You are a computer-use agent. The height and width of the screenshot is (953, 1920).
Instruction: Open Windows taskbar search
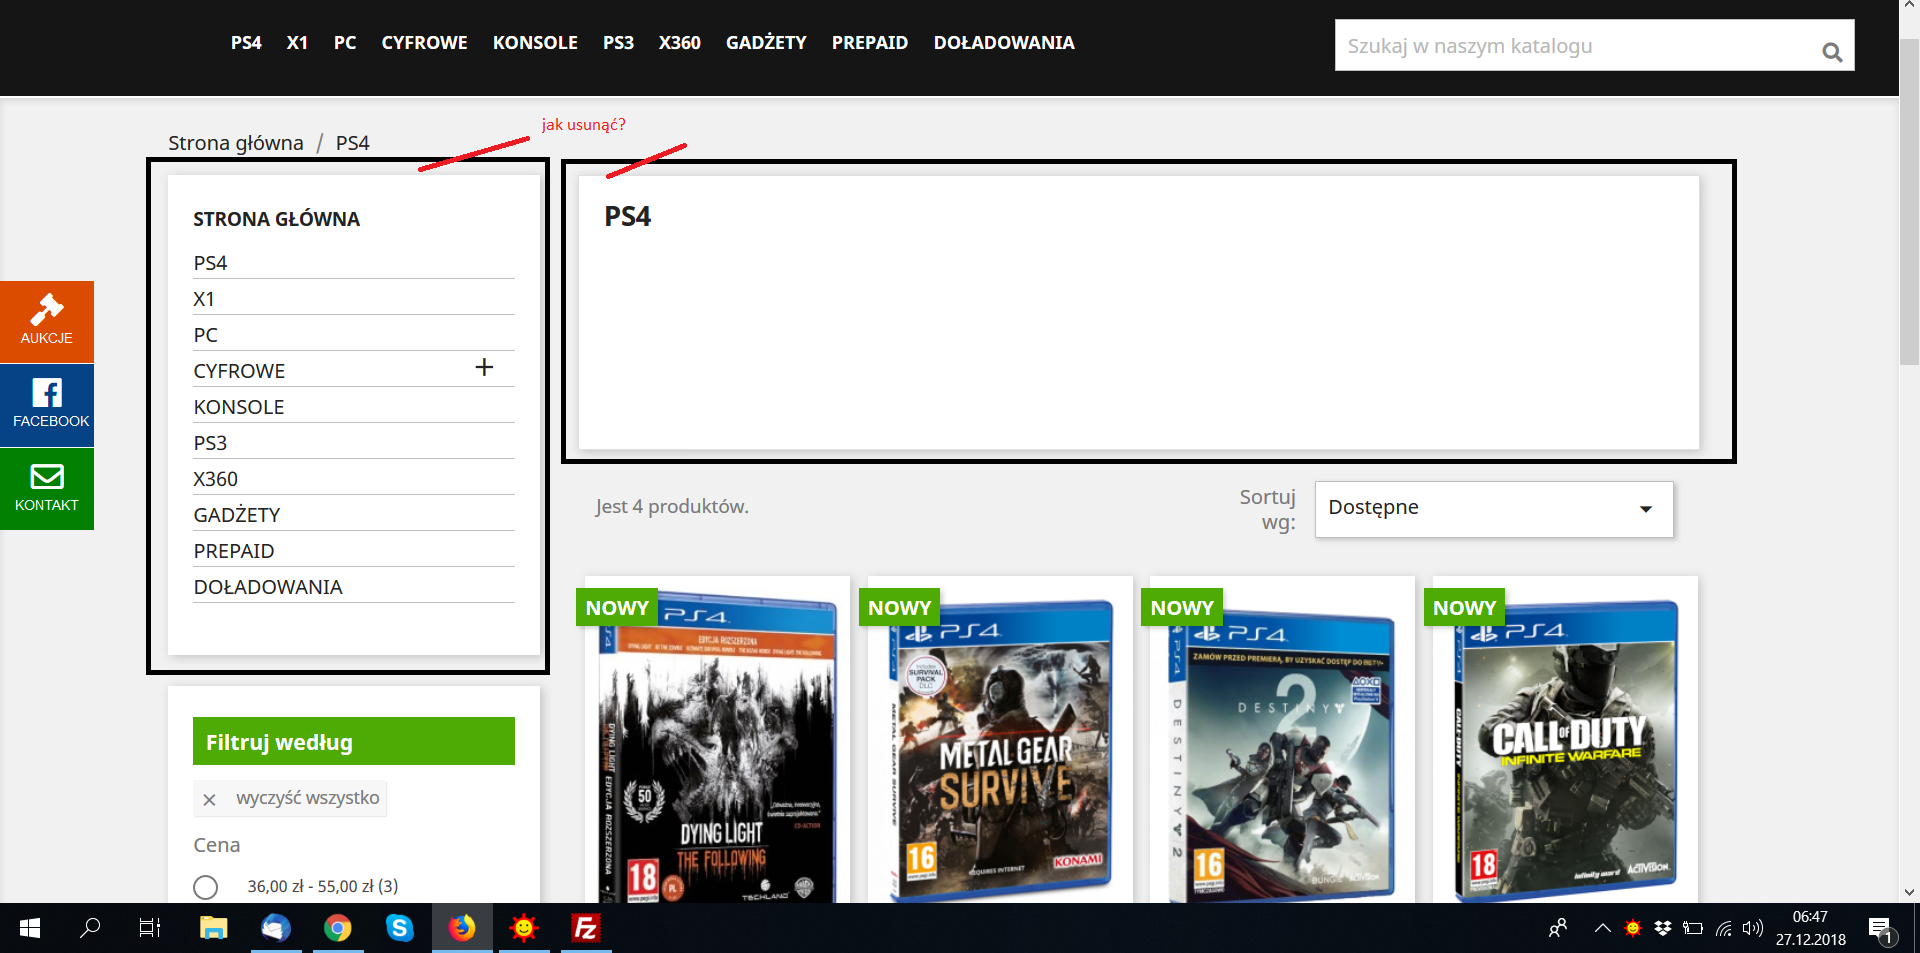pos(90,928)
